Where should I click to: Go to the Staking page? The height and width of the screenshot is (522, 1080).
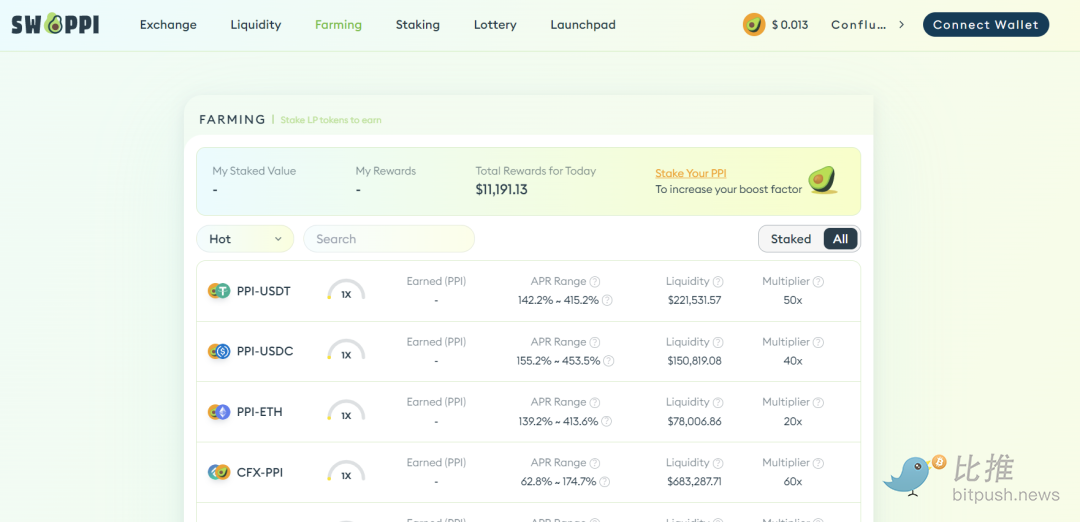click(417, 25)
